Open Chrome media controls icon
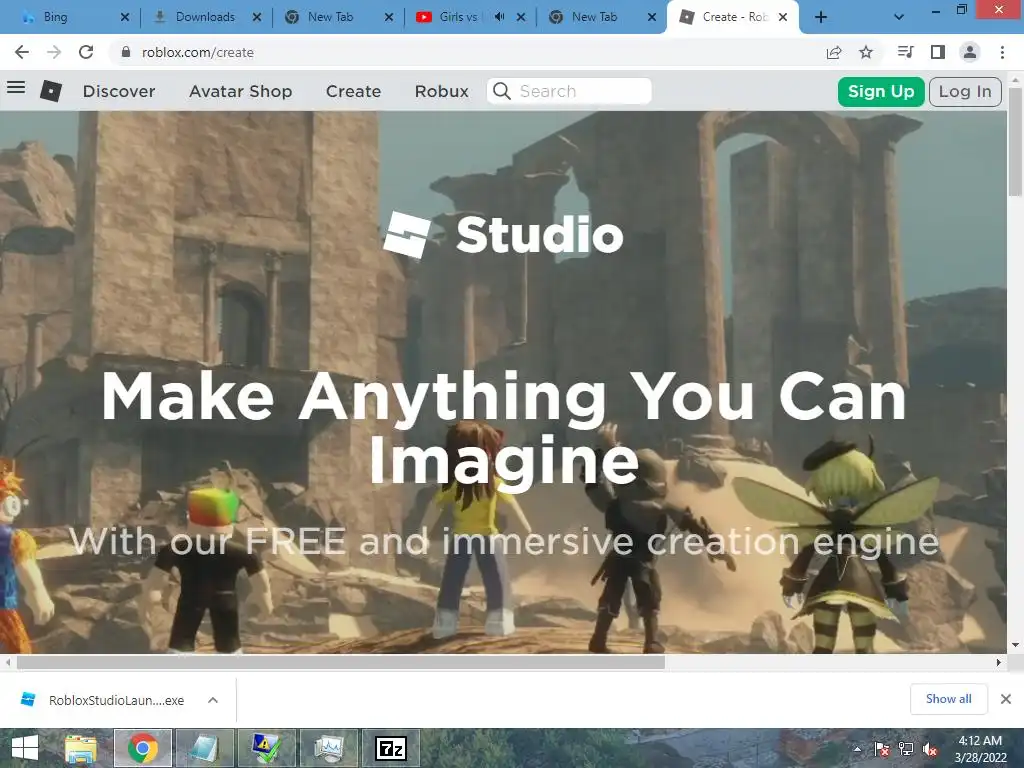 click(905, 52)
